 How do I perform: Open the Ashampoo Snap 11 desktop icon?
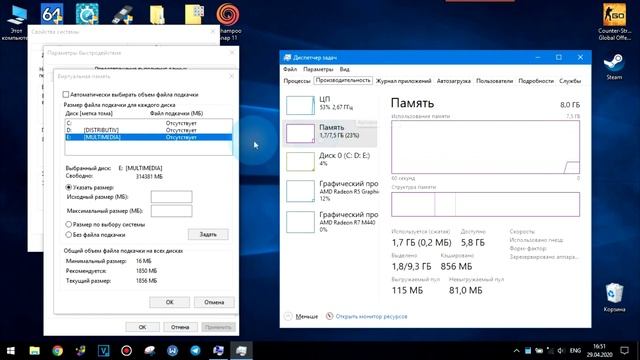click(x=228, y=21)
